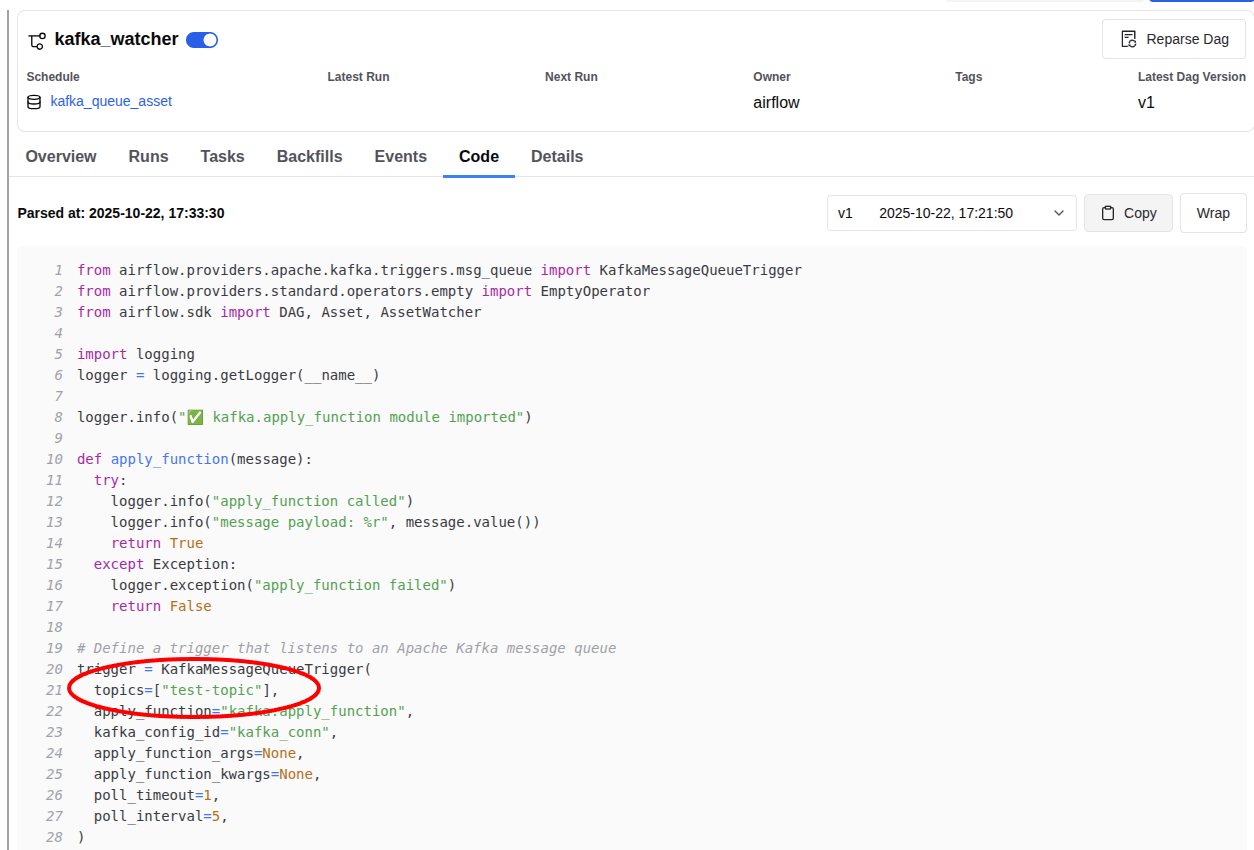Open the Runs tab
Viewport: 1254px width, 850px height.
tap(148, 156)
